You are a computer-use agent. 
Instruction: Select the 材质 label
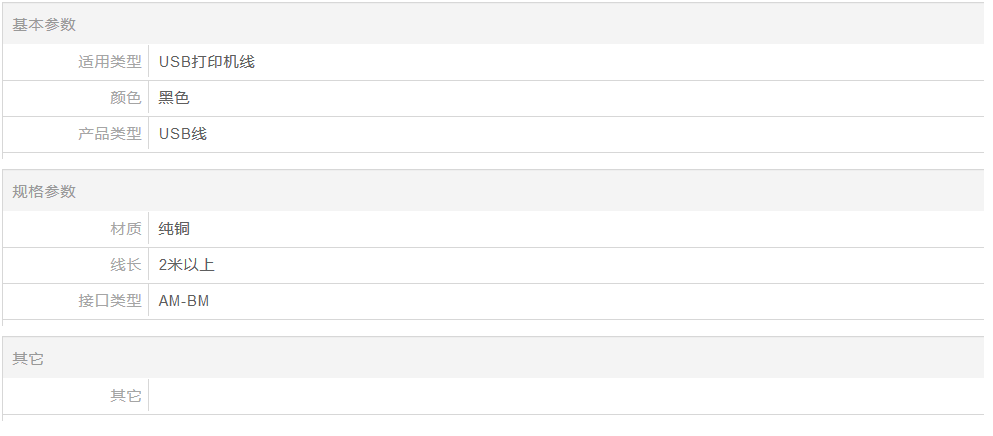click(x=125, y=229)
